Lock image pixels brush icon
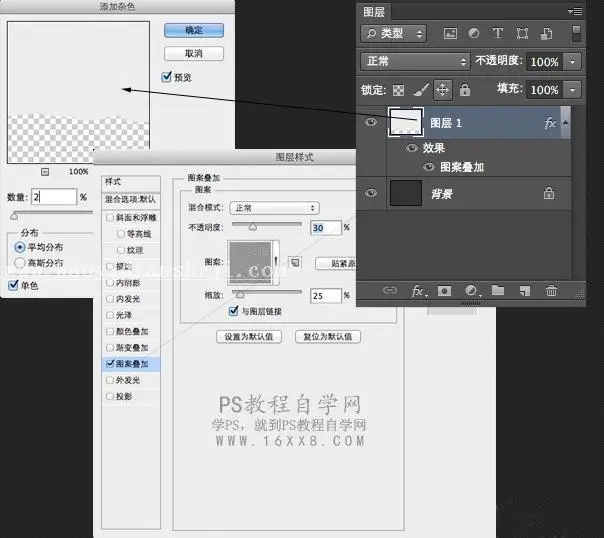The width and height of the screenshot is (604, 538). [420, 90]
